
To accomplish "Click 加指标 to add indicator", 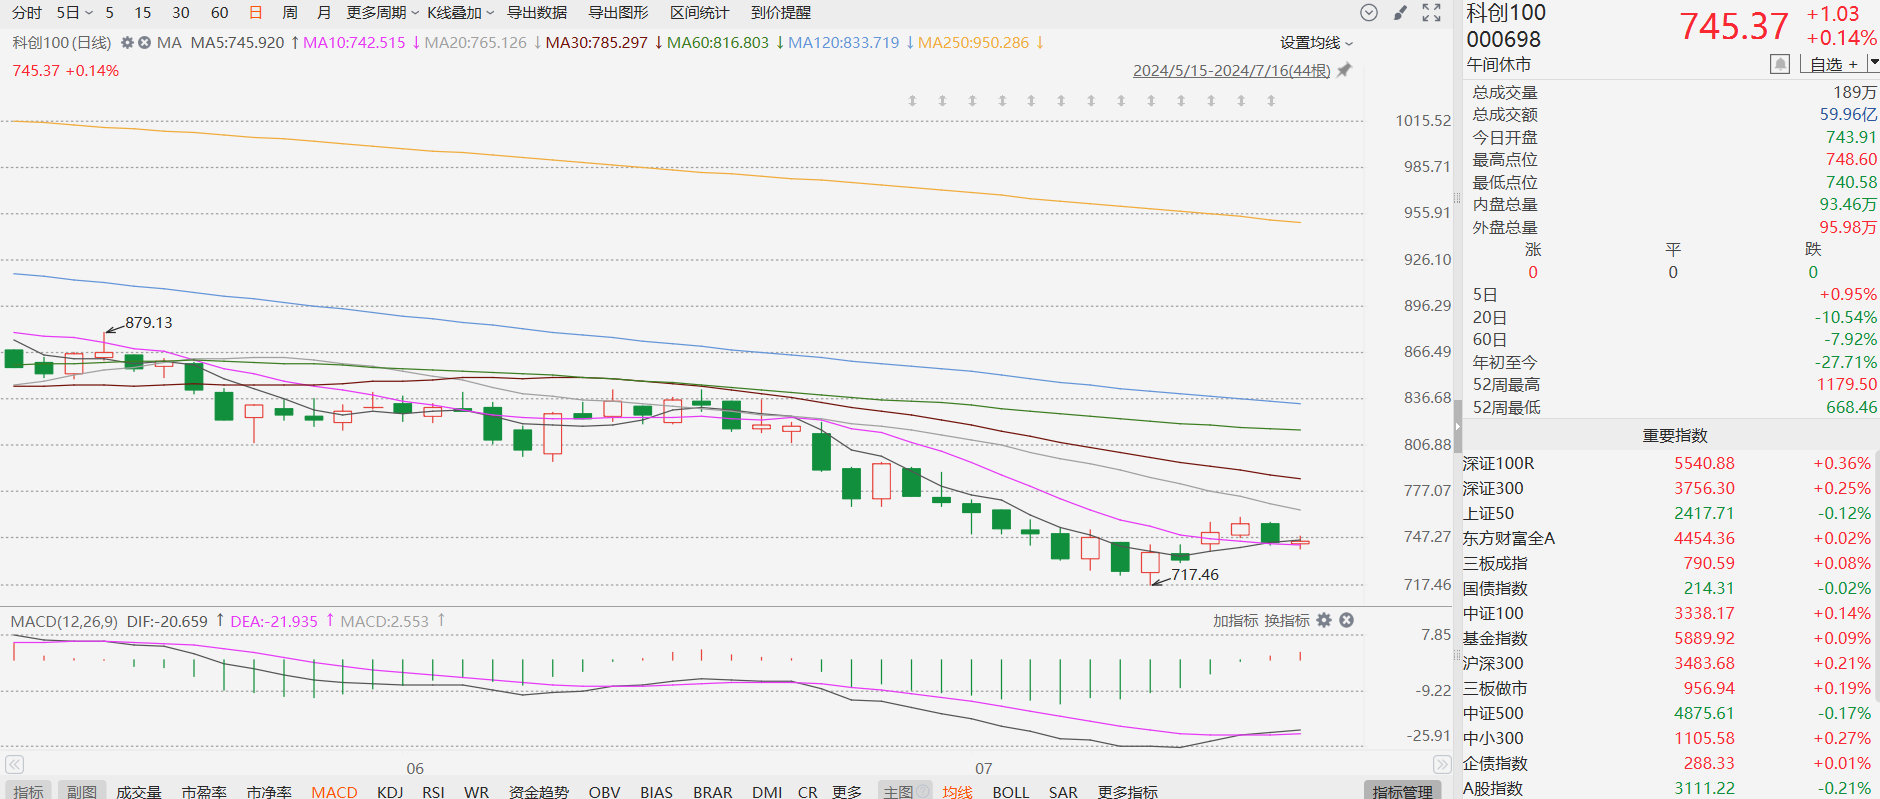I will [x=1235, y=620].
